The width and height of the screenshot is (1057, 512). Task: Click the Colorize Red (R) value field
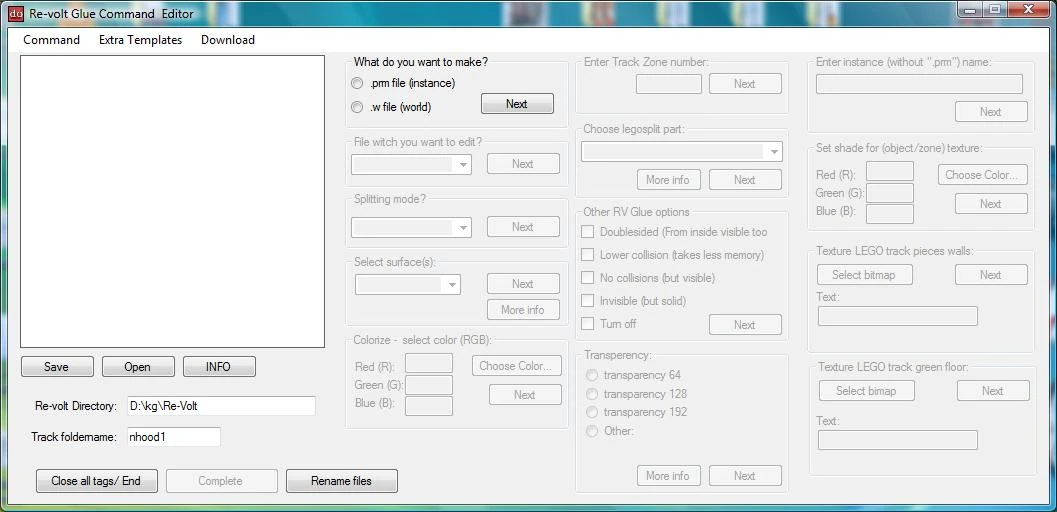[429, 364]
